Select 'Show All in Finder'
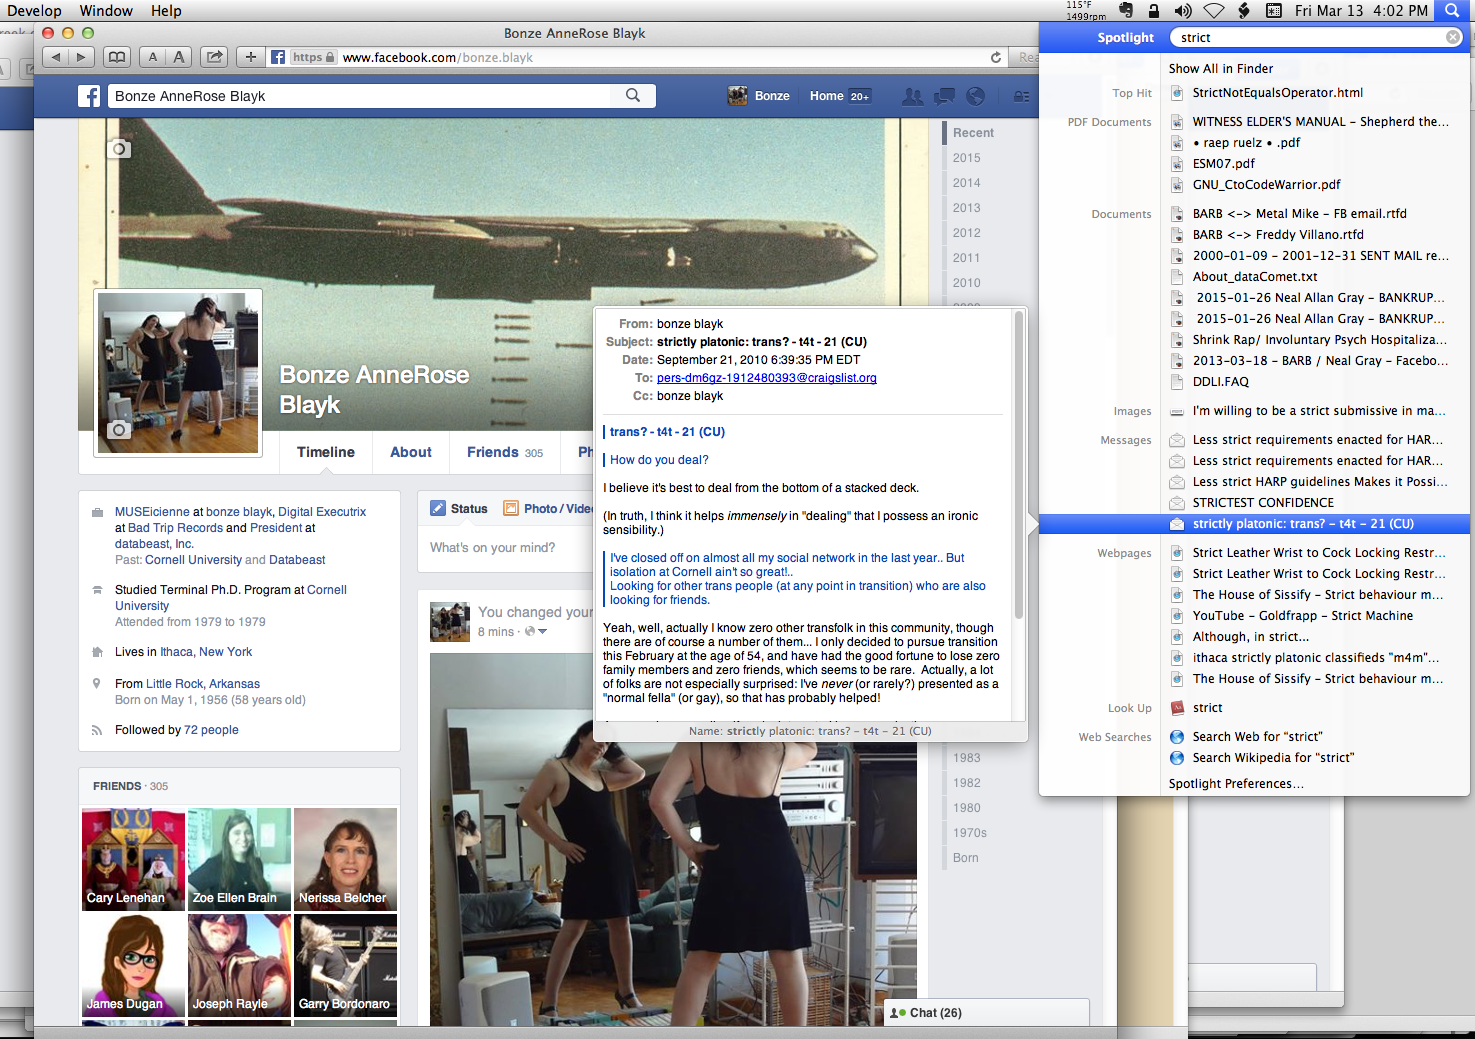The width and height of the screenshot is (1475, 1039). pos(1221,69)
